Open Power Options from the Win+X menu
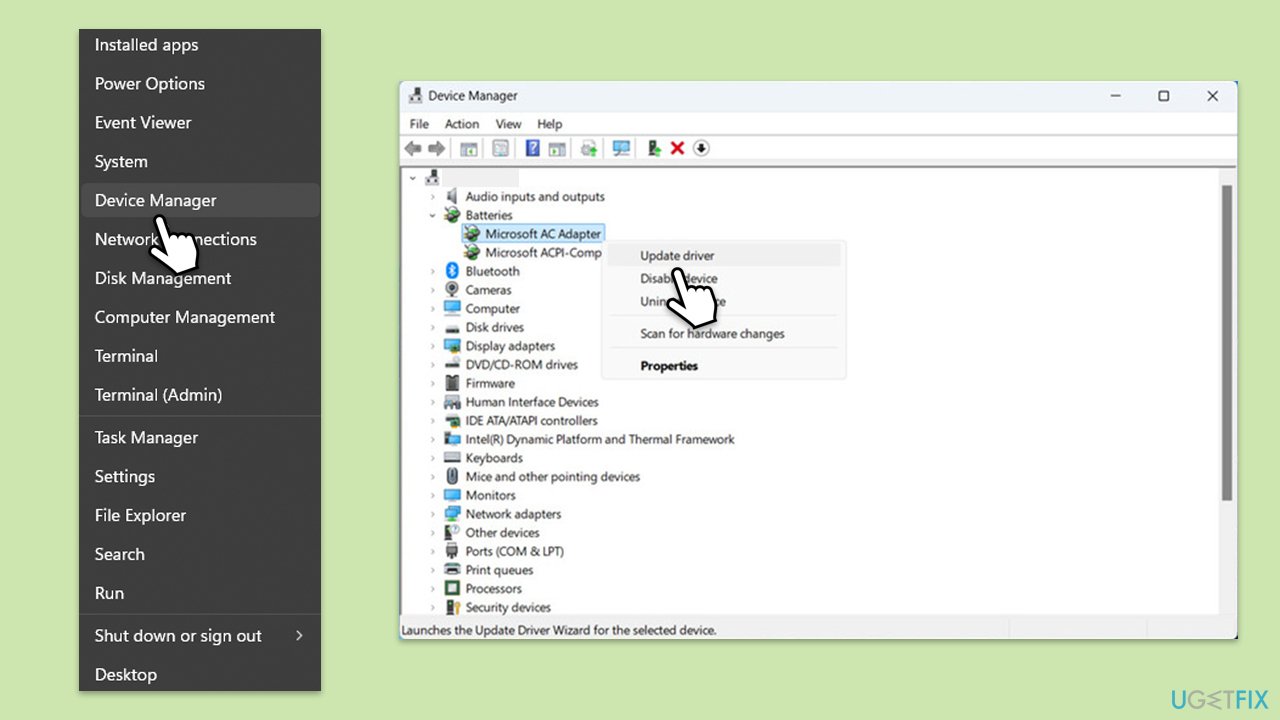 pyautogui.click(x=200, y=84)
